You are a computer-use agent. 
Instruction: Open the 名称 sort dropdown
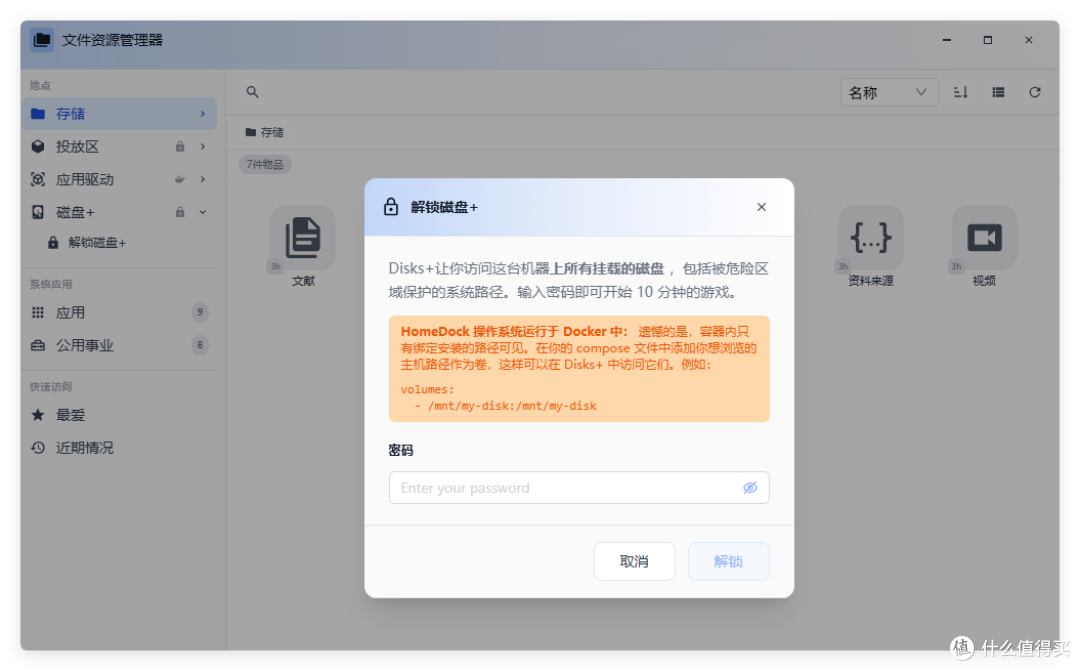click(x=889, y=92)
